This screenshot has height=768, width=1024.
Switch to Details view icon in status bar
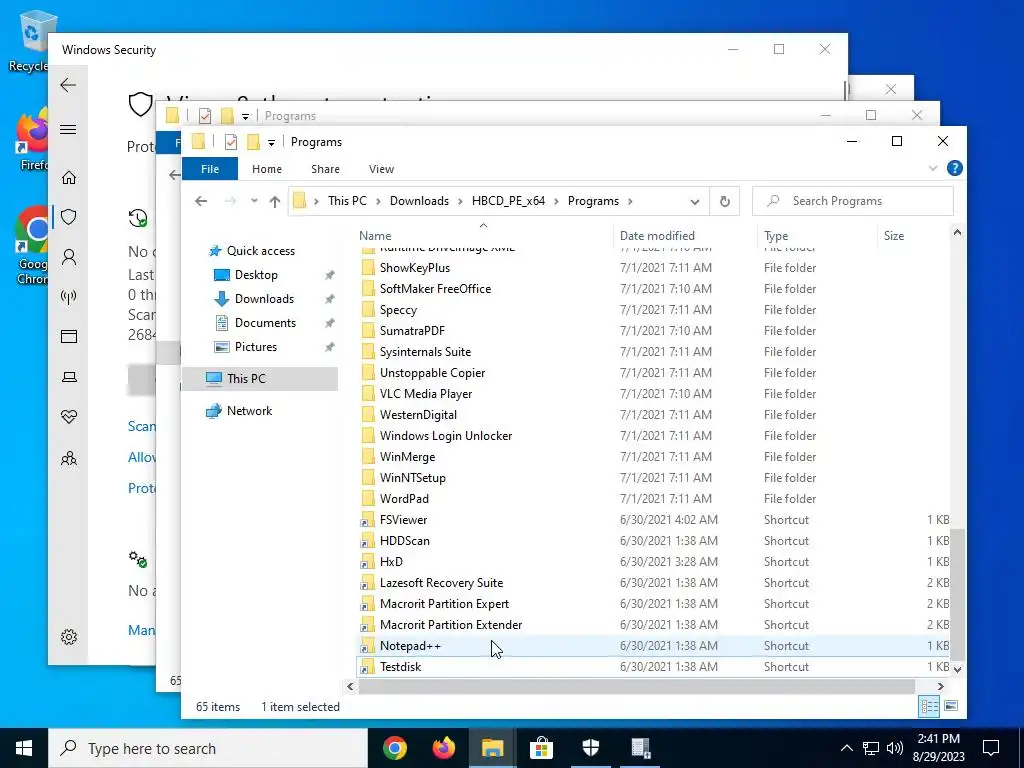[x=929, y=706]
